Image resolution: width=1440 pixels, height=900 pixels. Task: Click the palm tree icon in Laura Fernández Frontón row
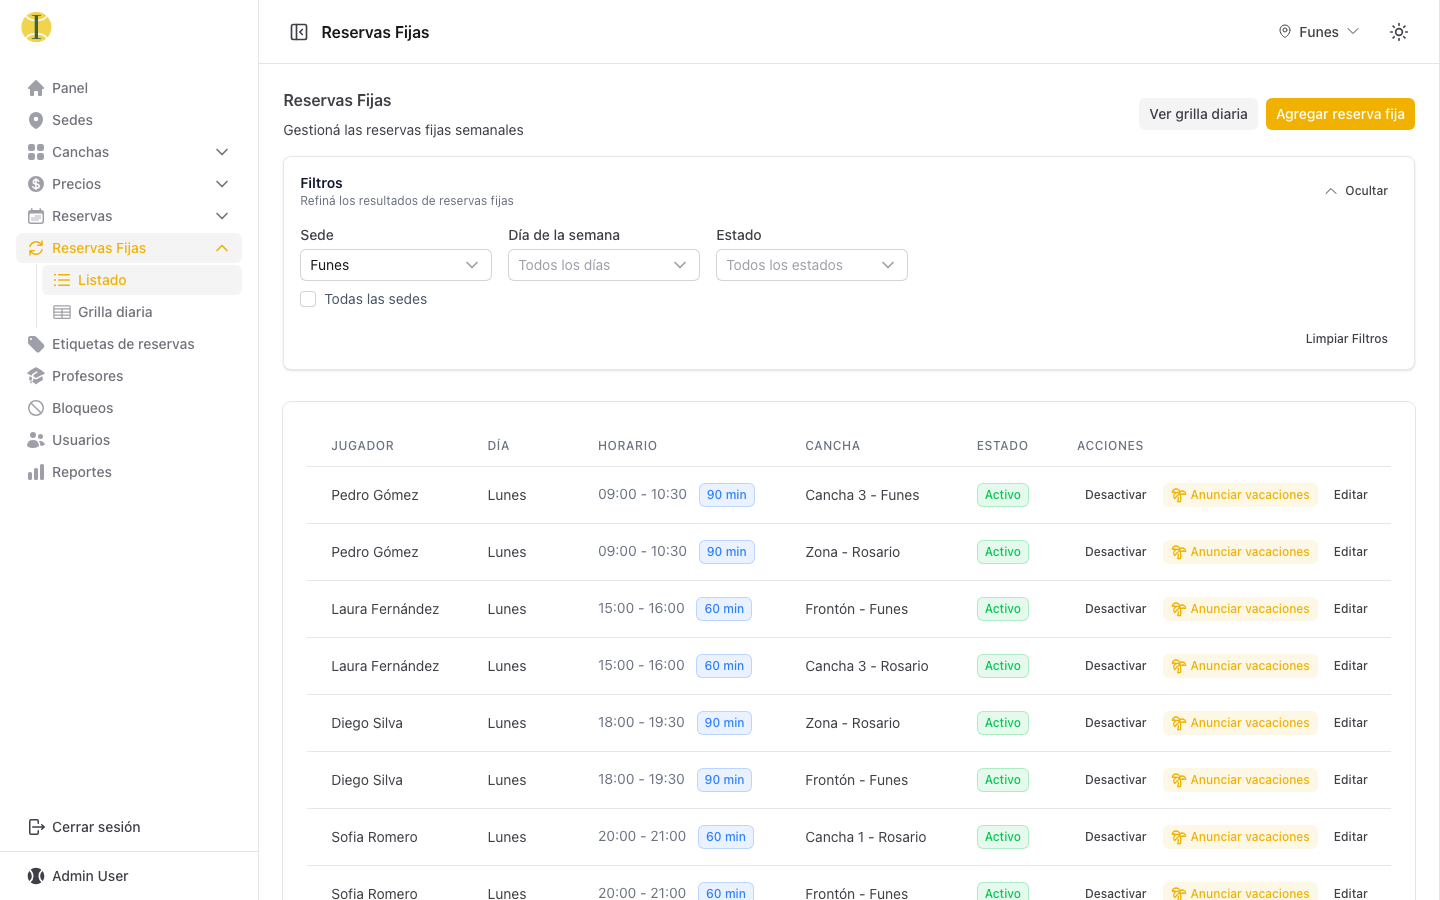(x=1179, y=609)
